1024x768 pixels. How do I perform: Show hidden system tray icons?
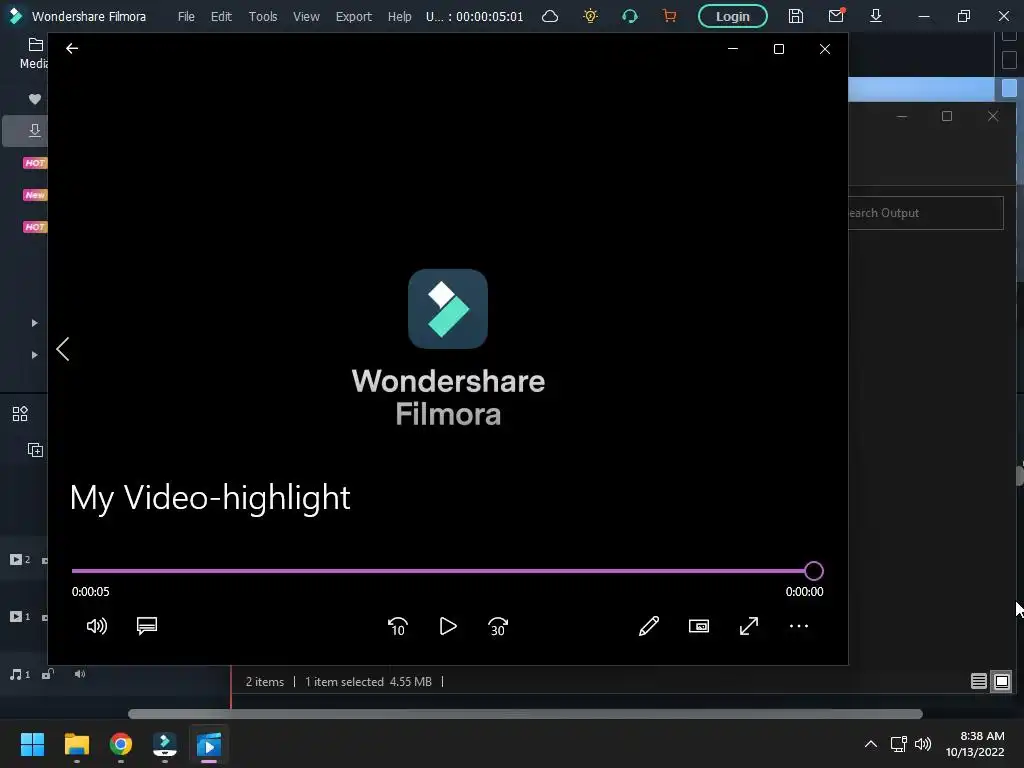click(871, 744)
